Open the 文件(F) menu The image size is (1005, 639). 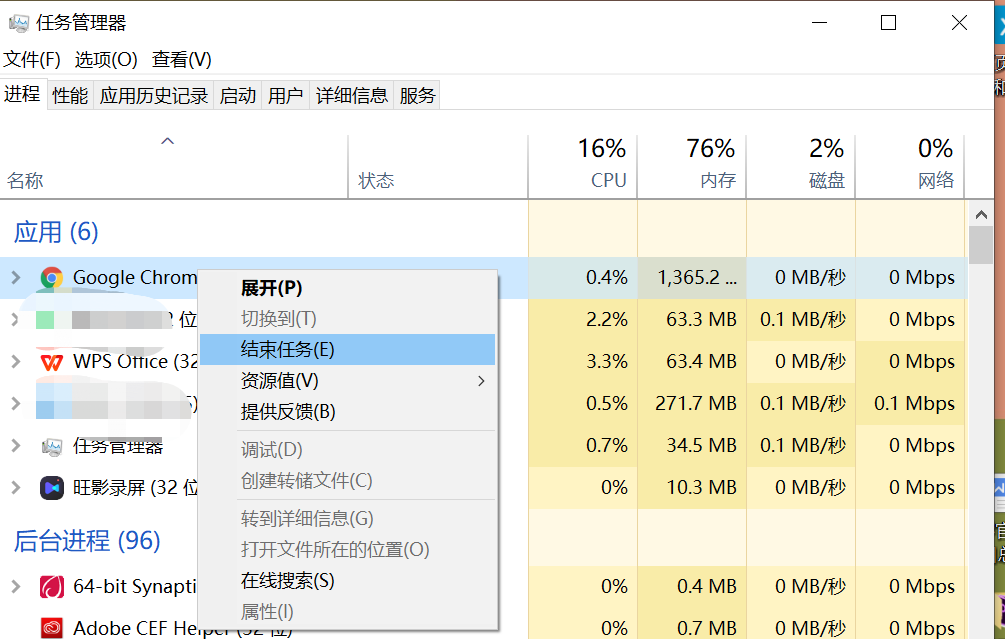[32, 60]
